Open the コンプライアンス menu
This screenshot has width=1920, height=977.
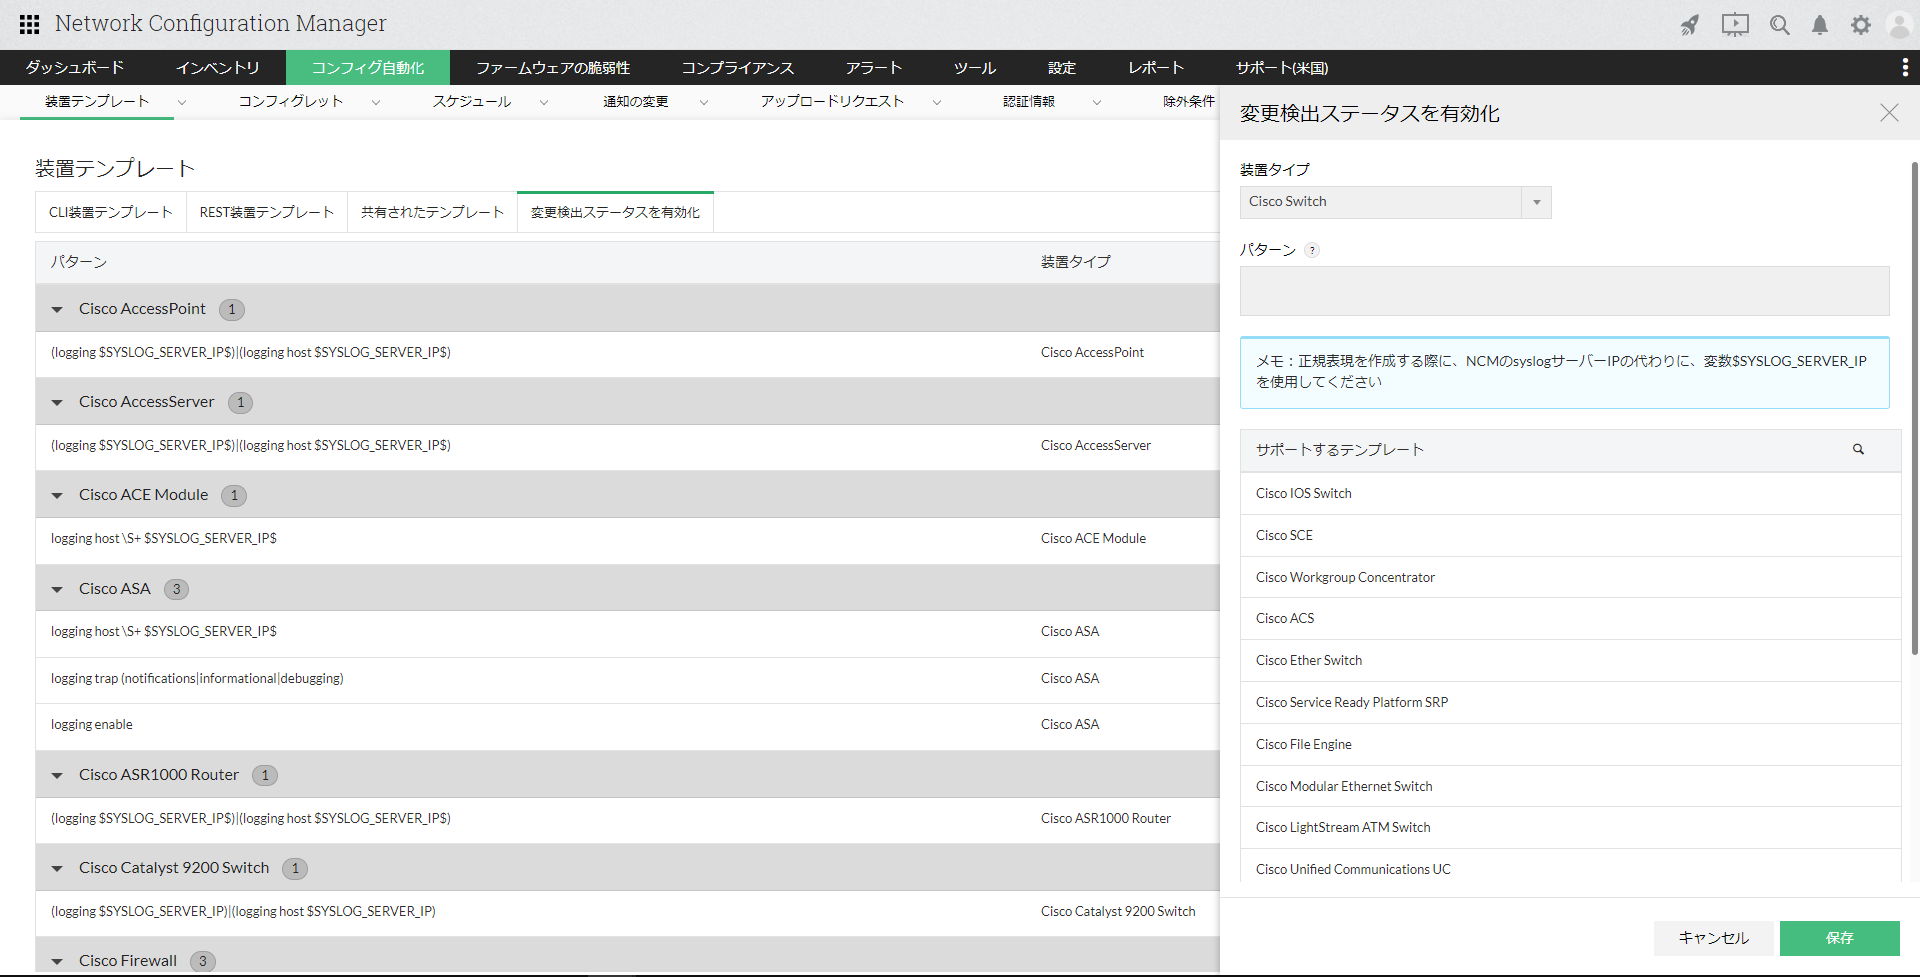[737, 68]
